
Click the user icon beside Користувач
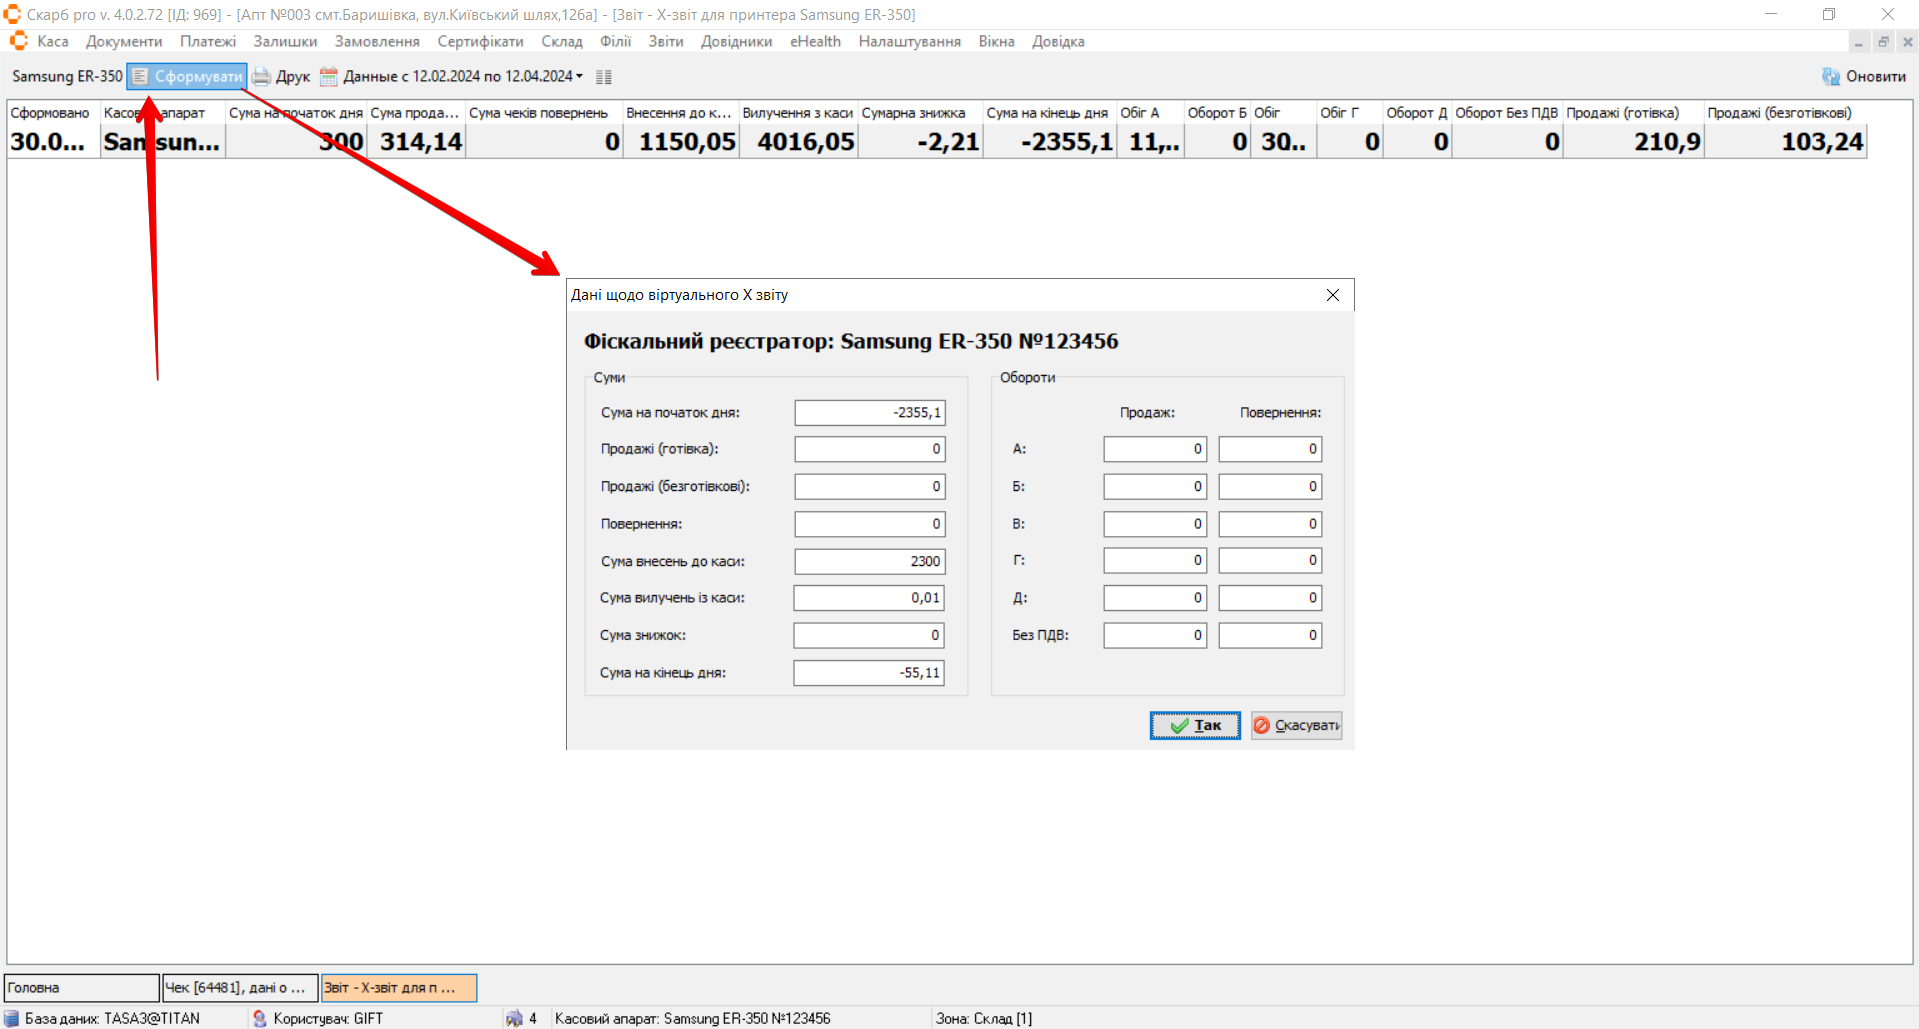[260, 1018]
